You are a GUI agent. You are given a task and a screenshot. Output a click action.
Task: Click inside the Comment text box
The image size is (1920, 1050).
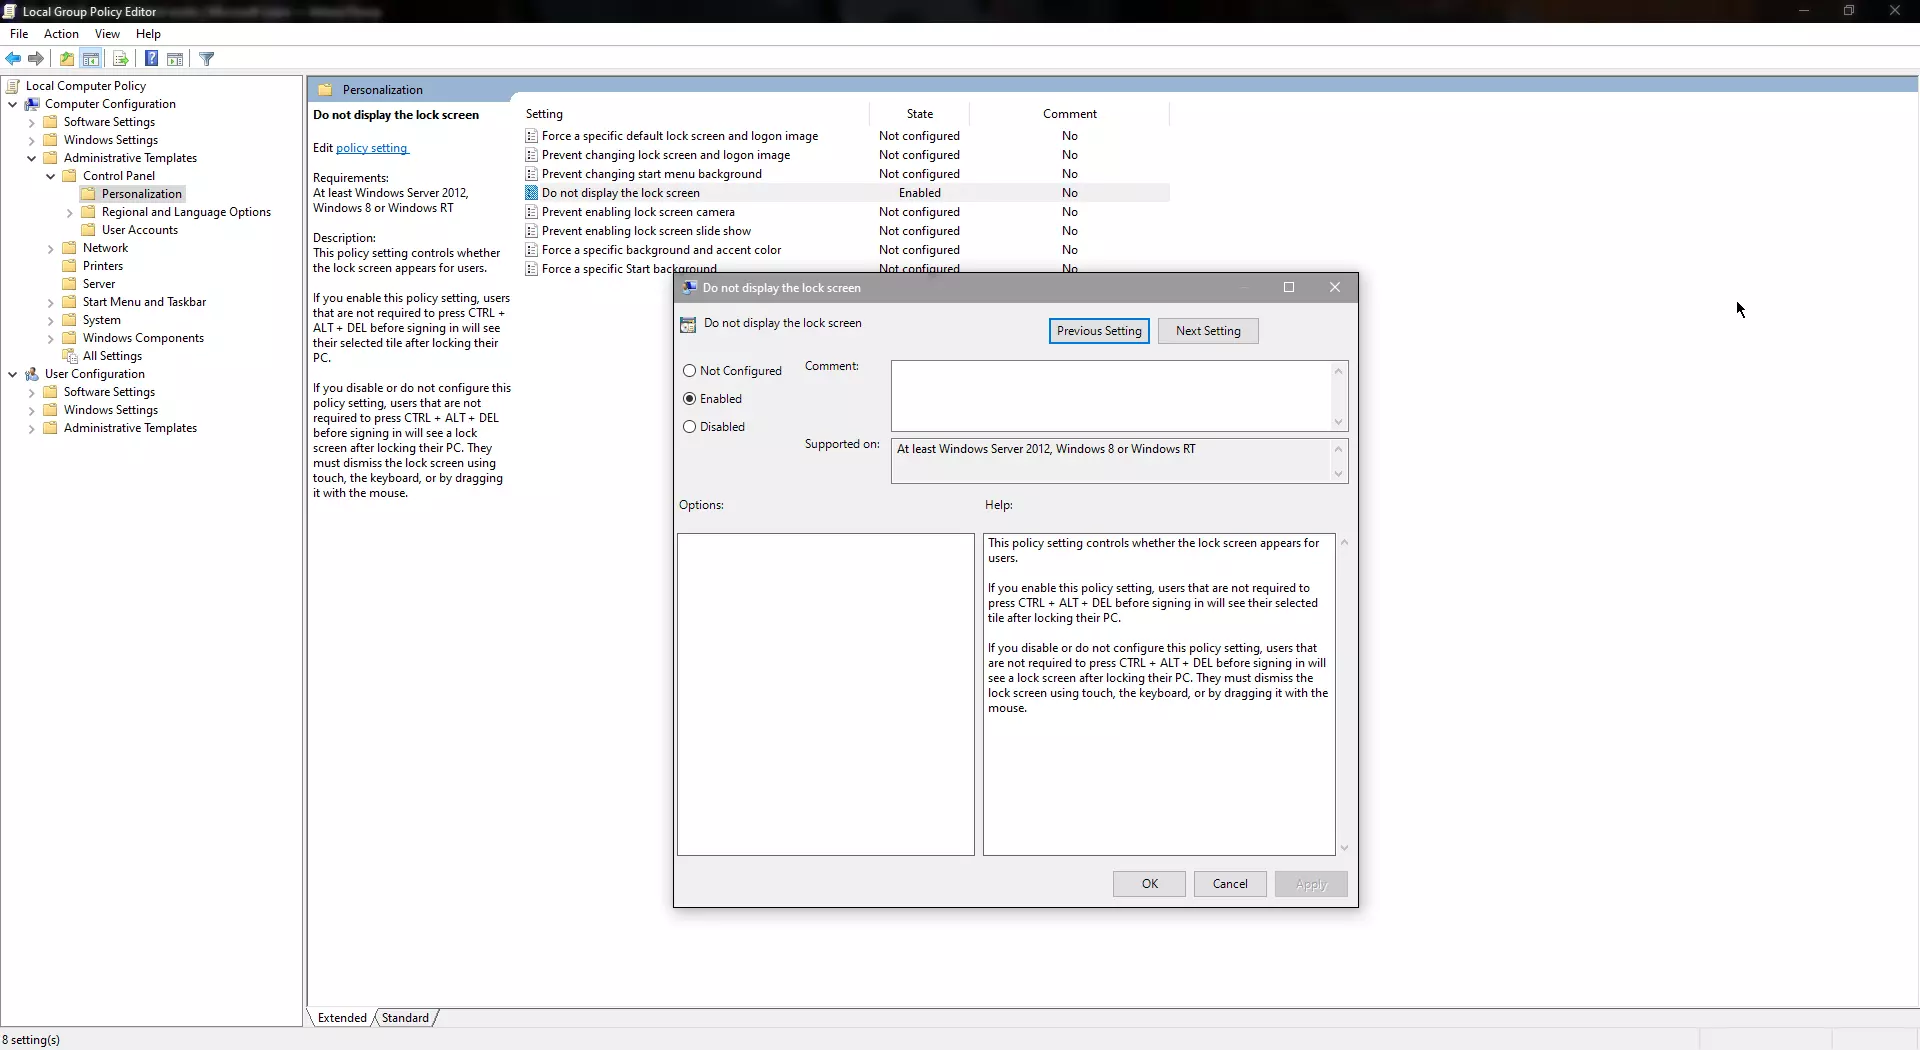tap(1111, 396)
